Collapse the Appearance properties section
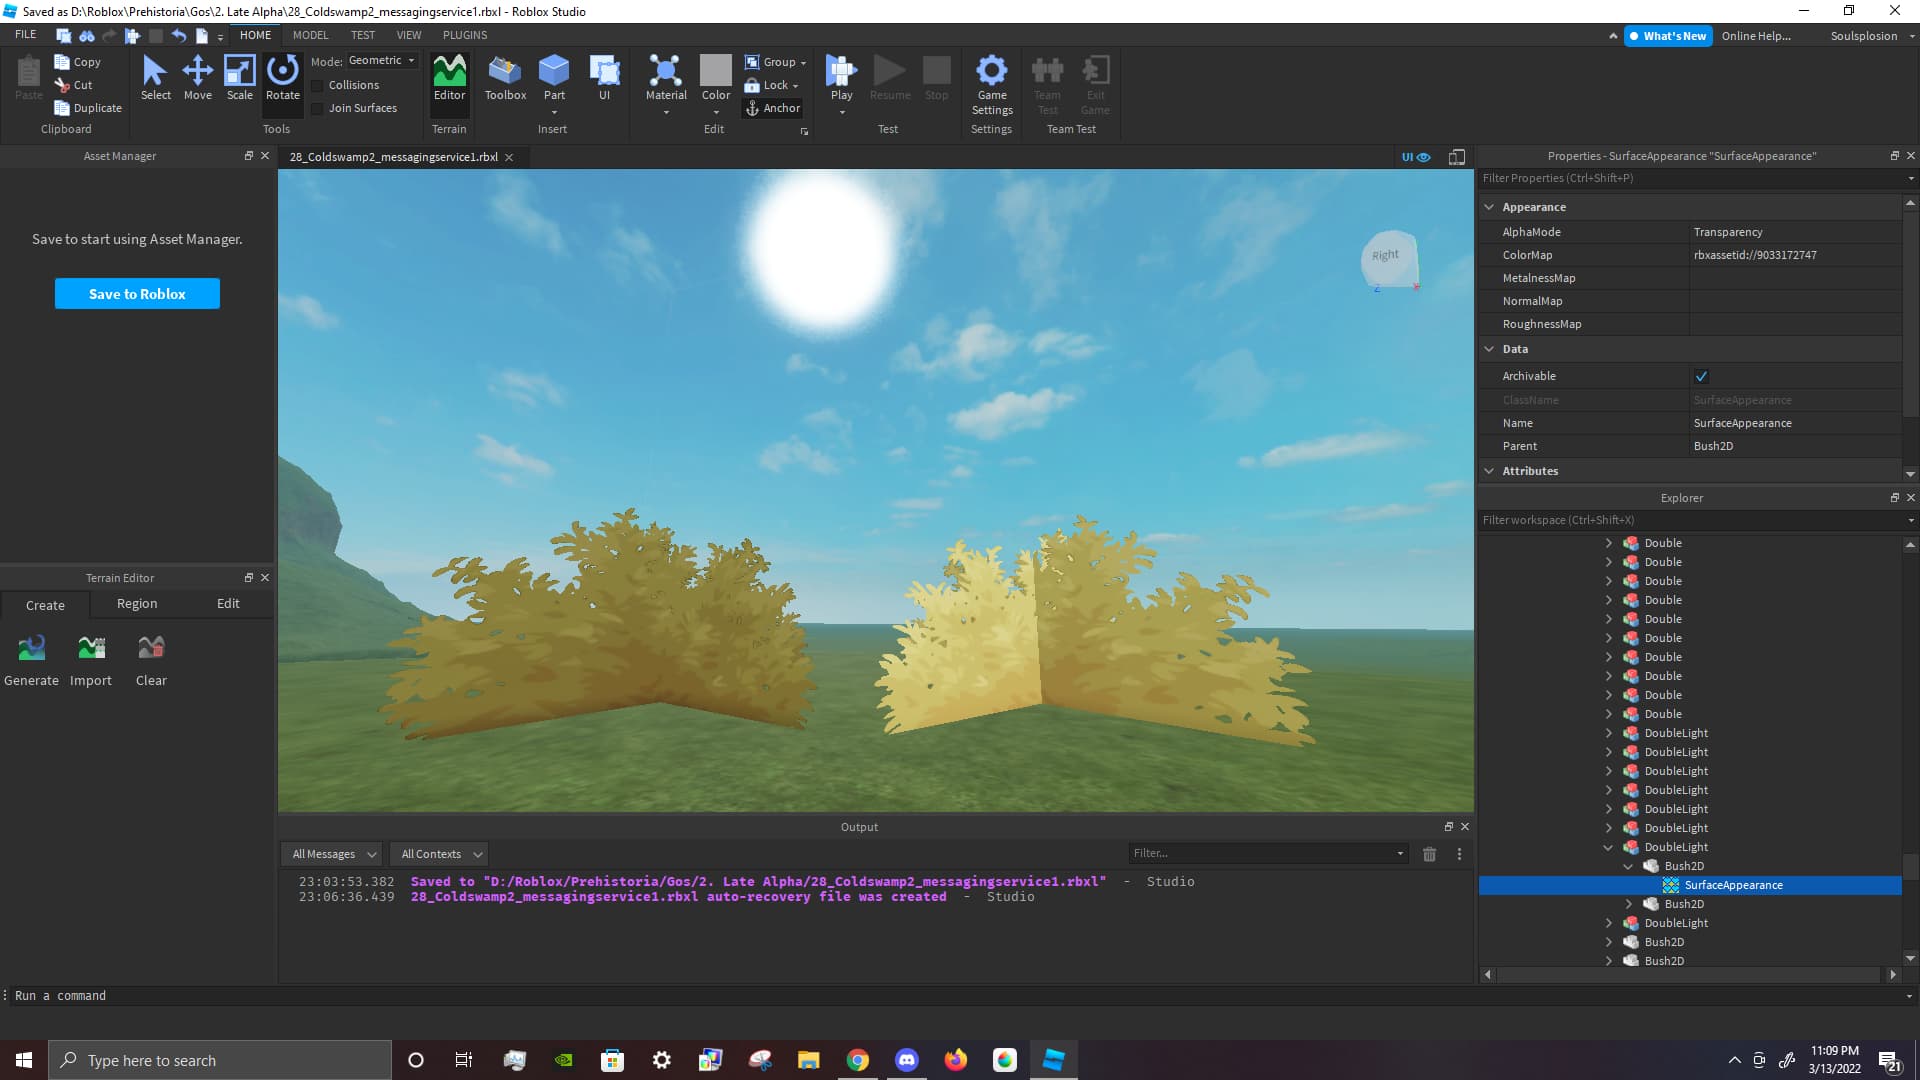 [x=1489, y=207]
